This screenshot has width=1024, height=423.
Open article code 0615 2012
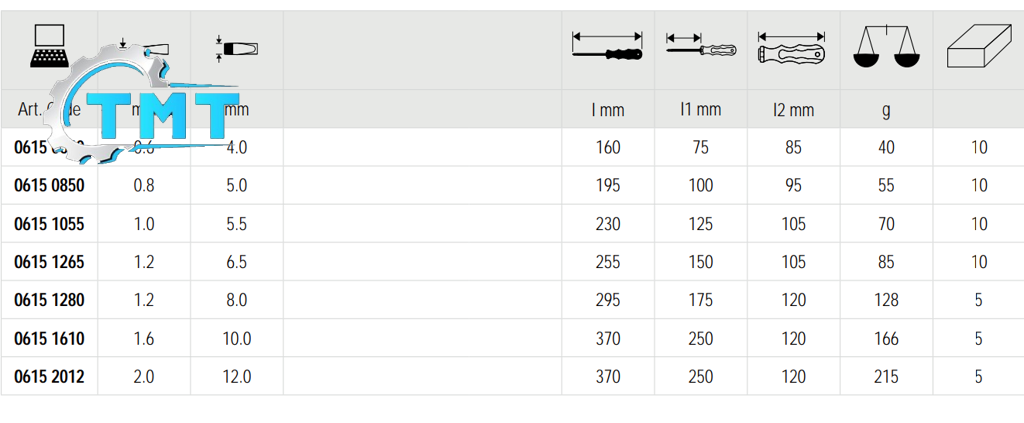pyautogui.click(x=49, y=377)
